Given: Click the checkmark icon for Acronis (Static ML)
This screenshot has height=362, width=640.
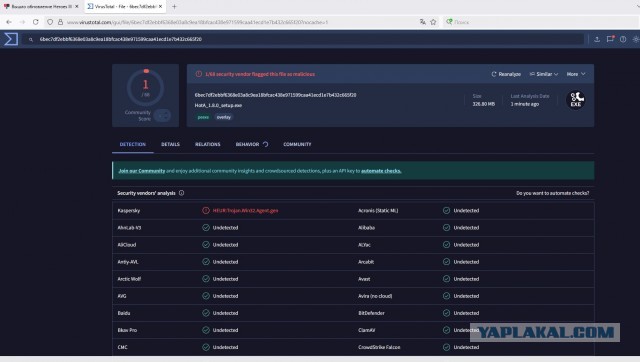Looking at the screenshot, I should [446, 211].
